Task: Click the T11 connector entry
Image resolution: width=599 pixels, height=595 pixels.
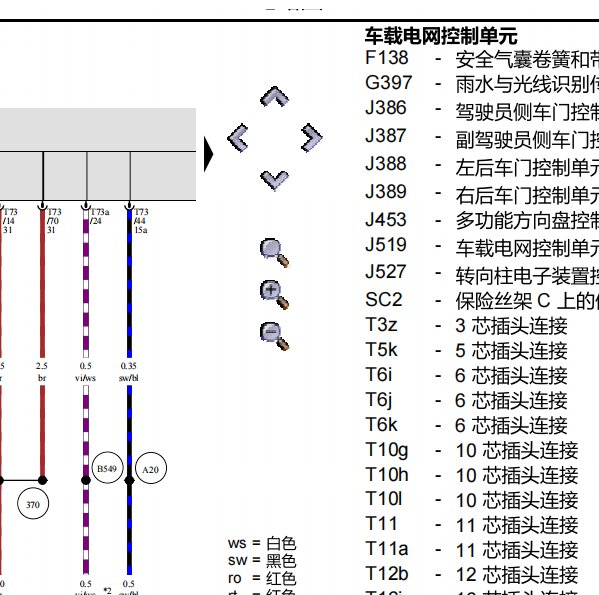Action: click(x=471, y=525)
